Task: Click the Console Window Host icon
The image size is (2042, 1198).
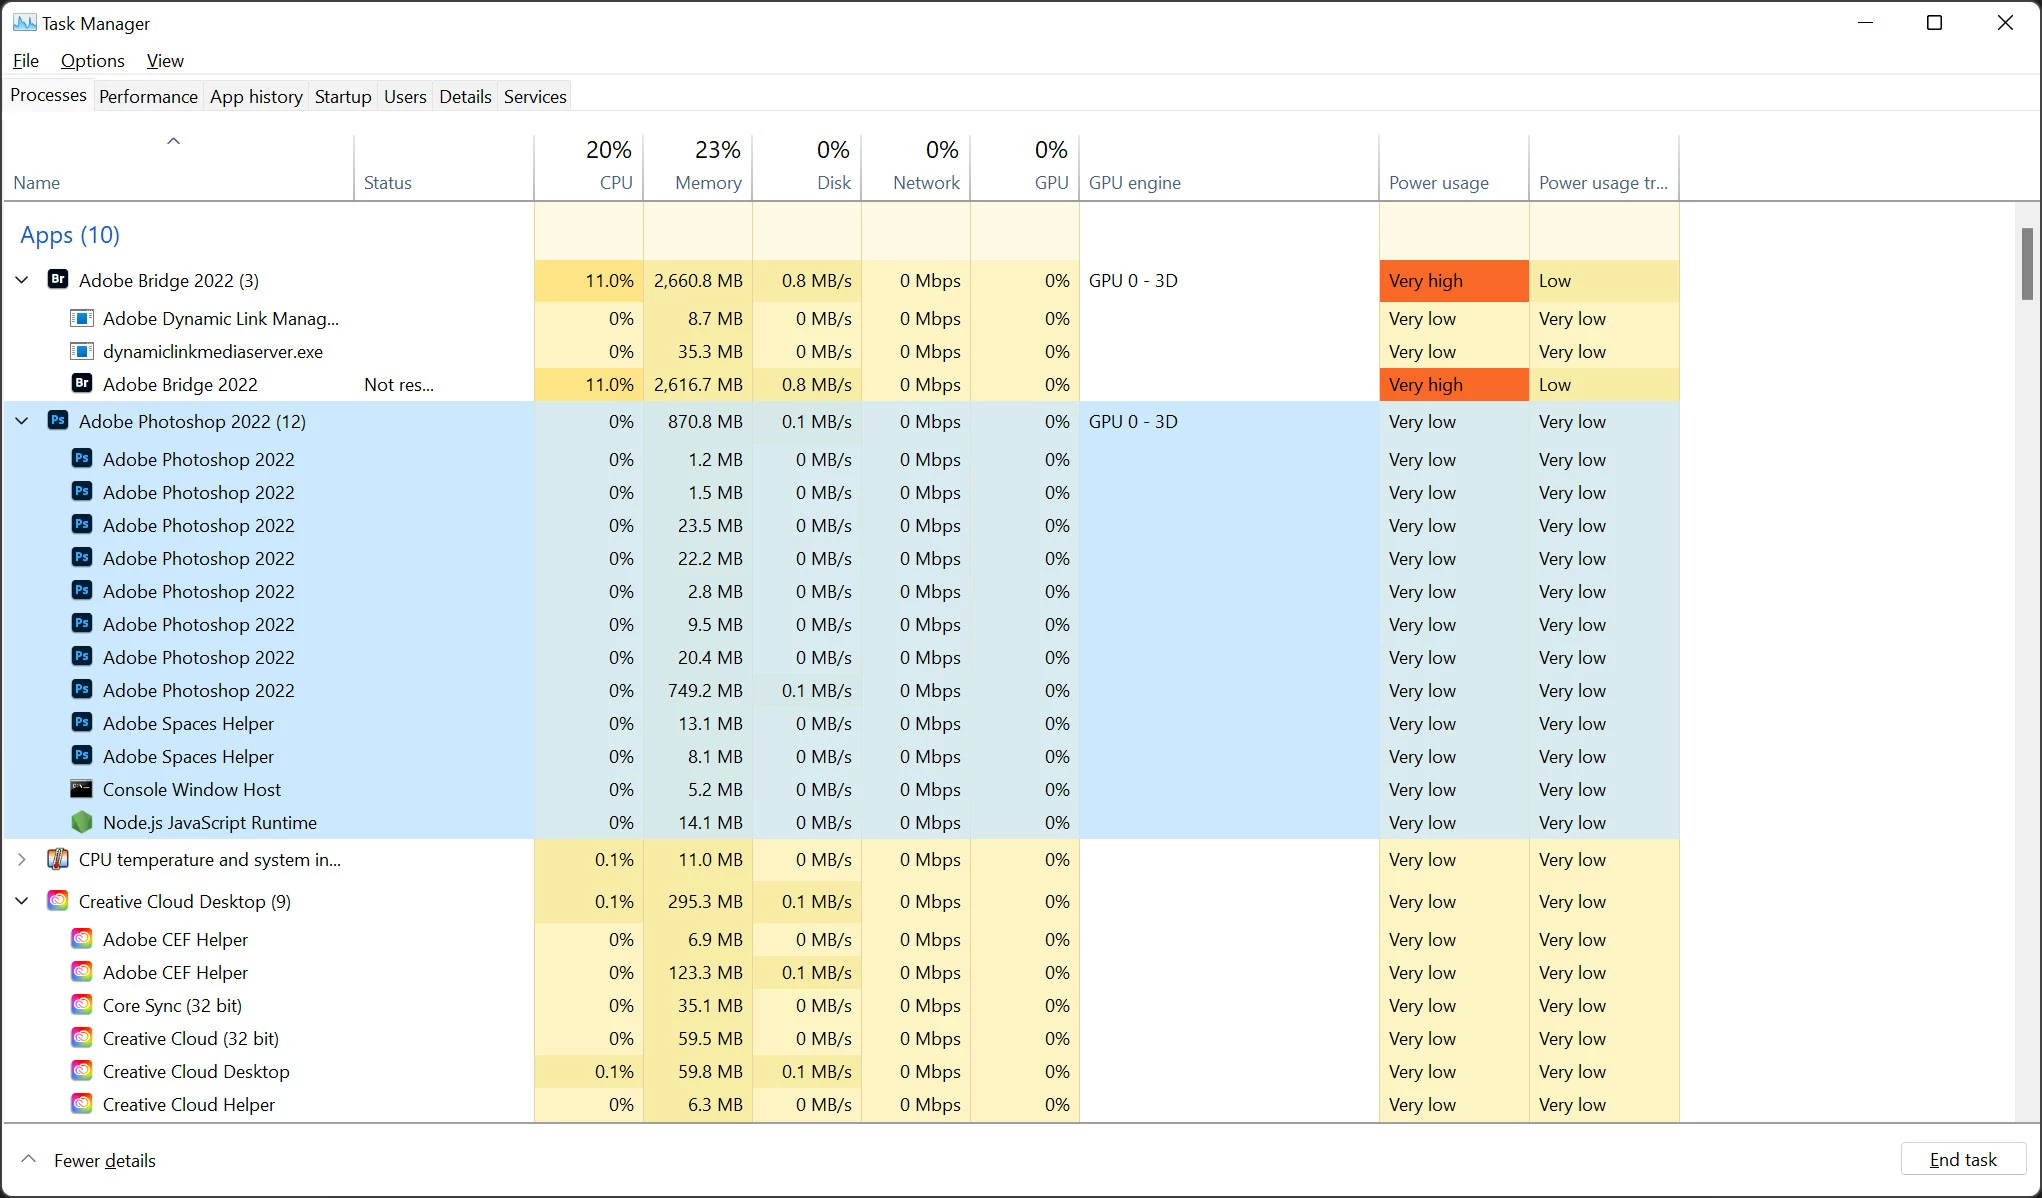Action: tap(81, 789)
